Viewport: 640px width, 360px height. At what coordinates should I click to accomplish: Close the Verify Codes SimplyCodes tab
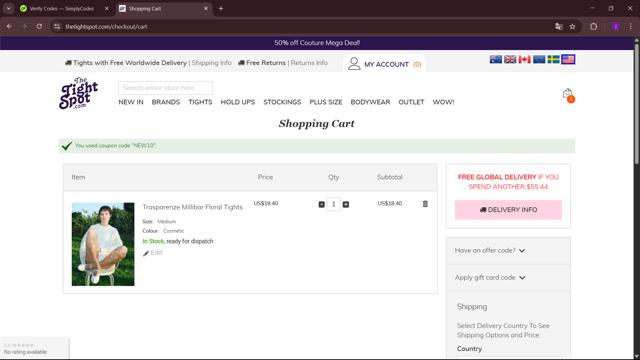tap(107, 8)
